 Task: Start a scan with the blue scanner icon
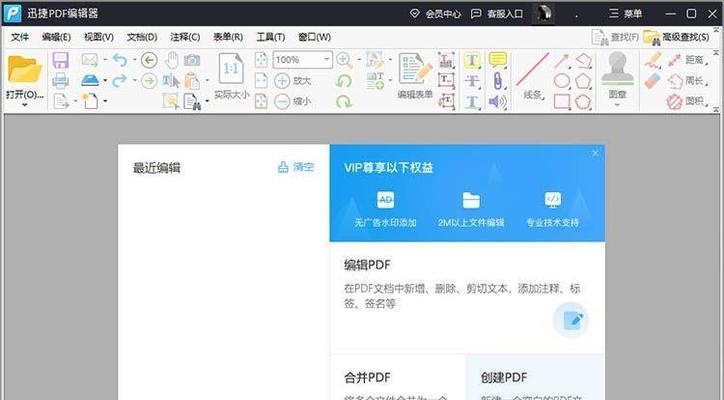tap(90, 80)
